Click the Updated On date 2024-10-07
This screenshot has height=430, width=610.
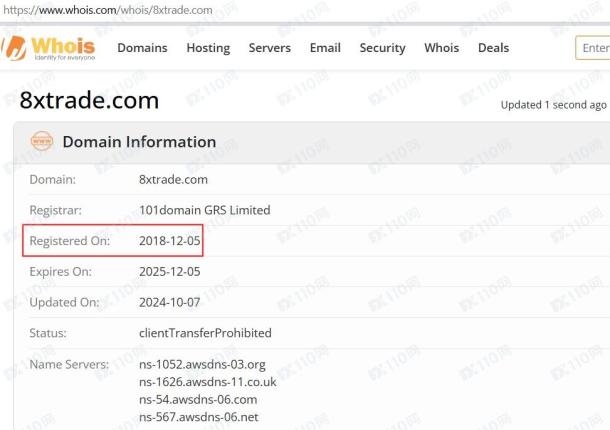tap(170, 302)
